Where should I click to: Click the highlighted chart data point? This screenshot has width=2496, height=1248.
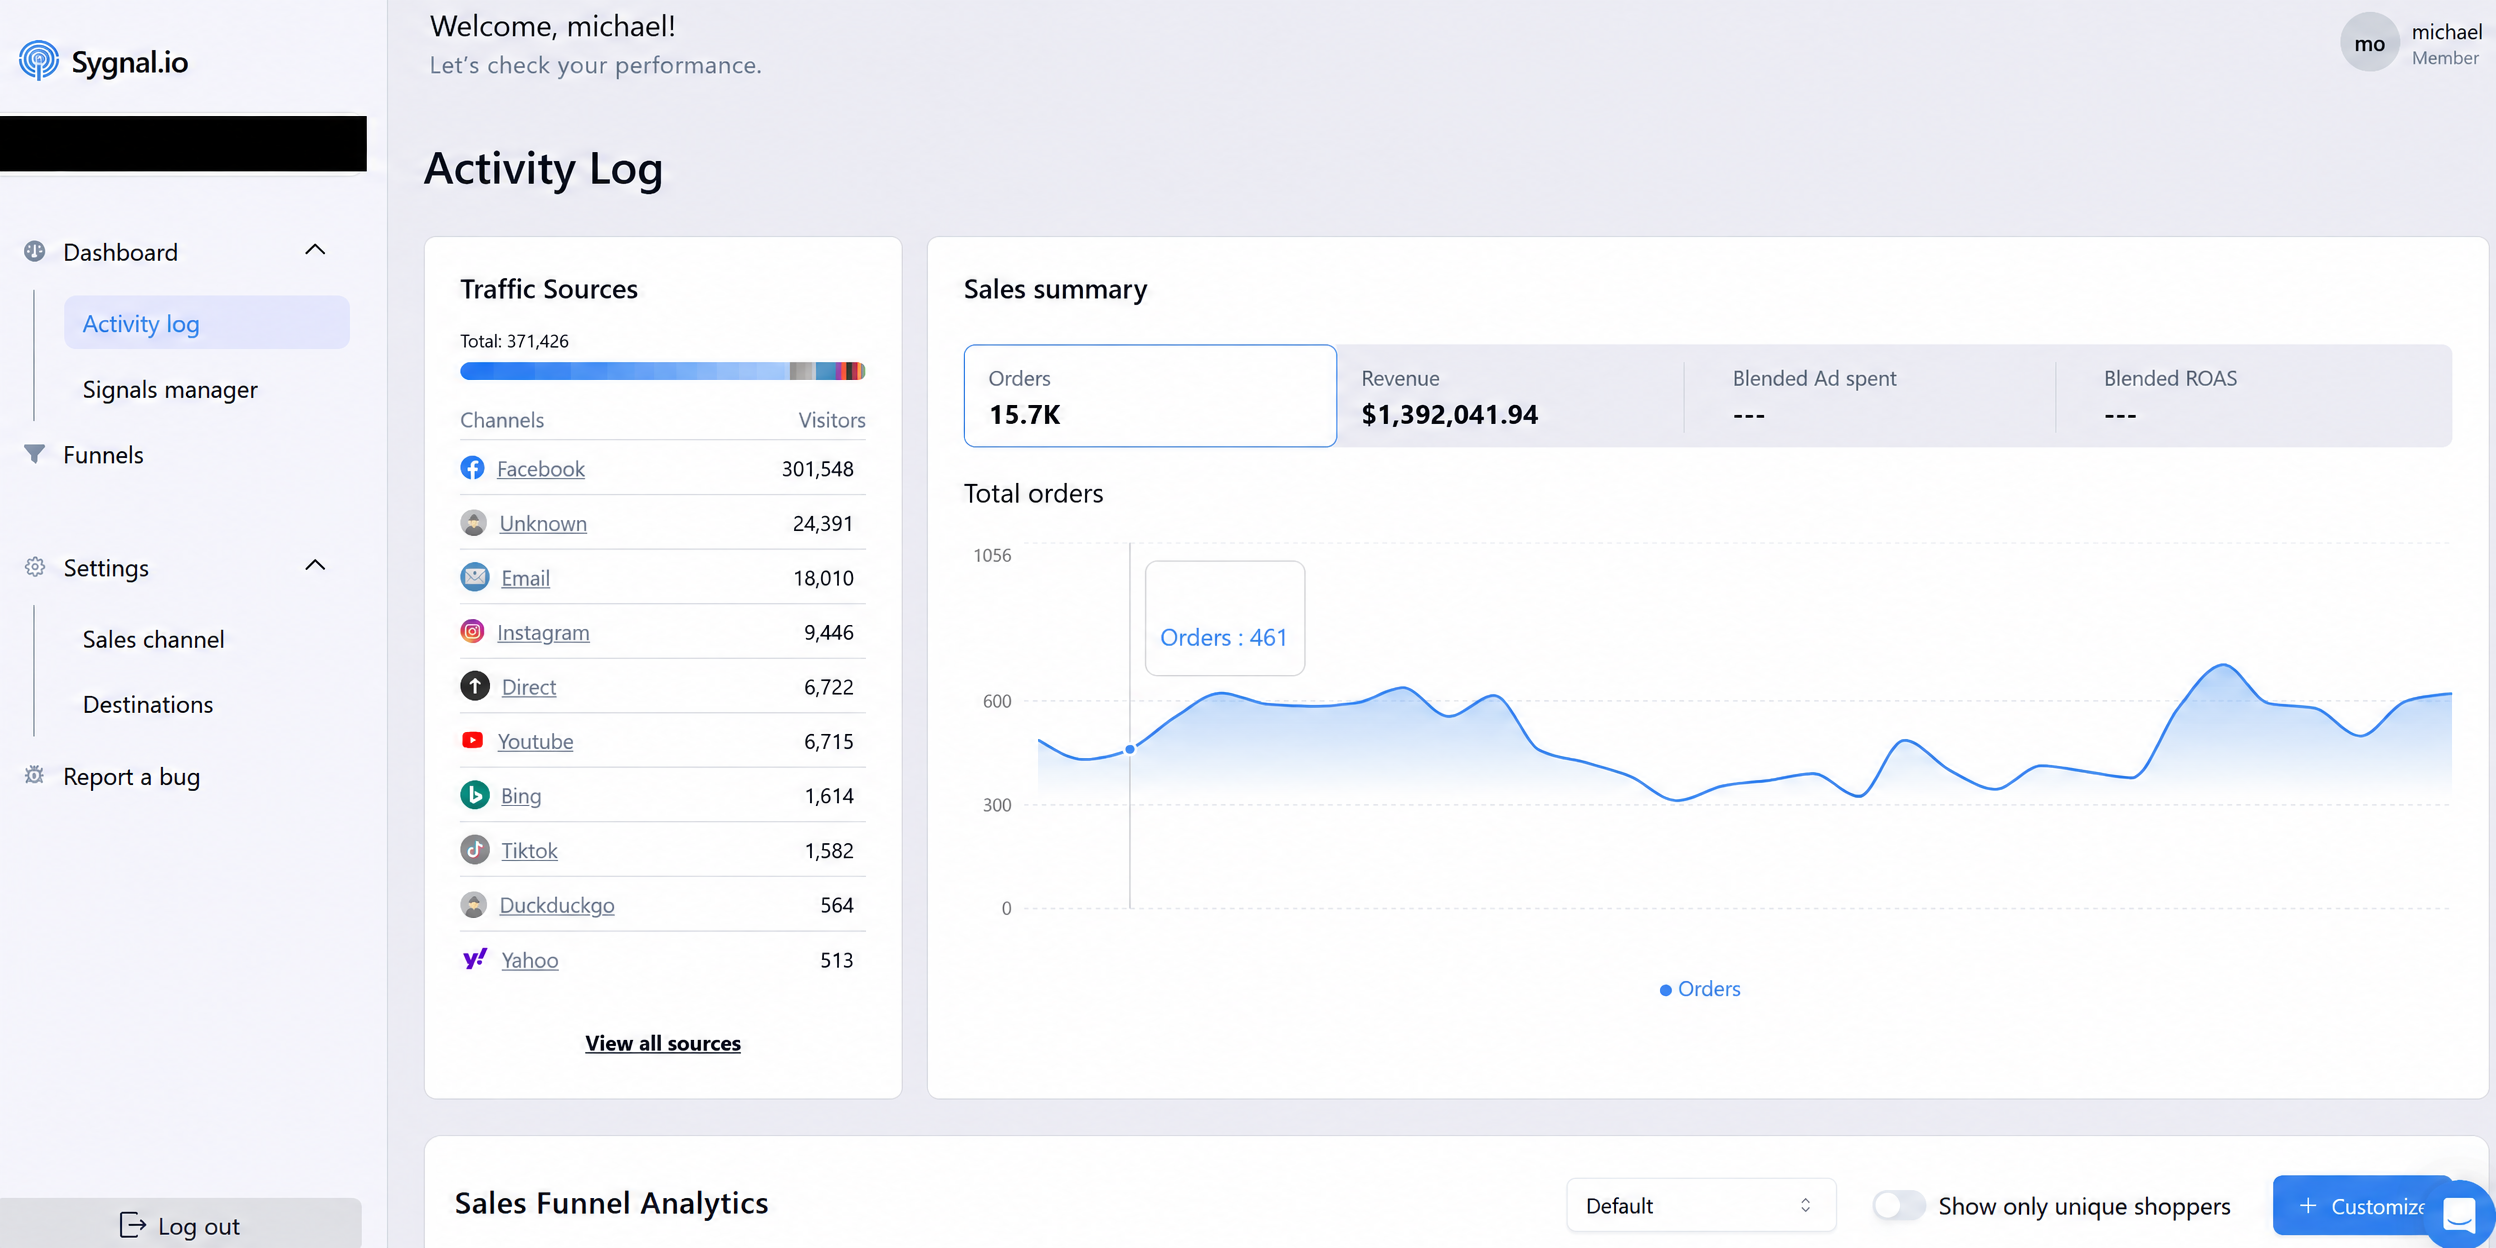click(x=1130, y=749)
